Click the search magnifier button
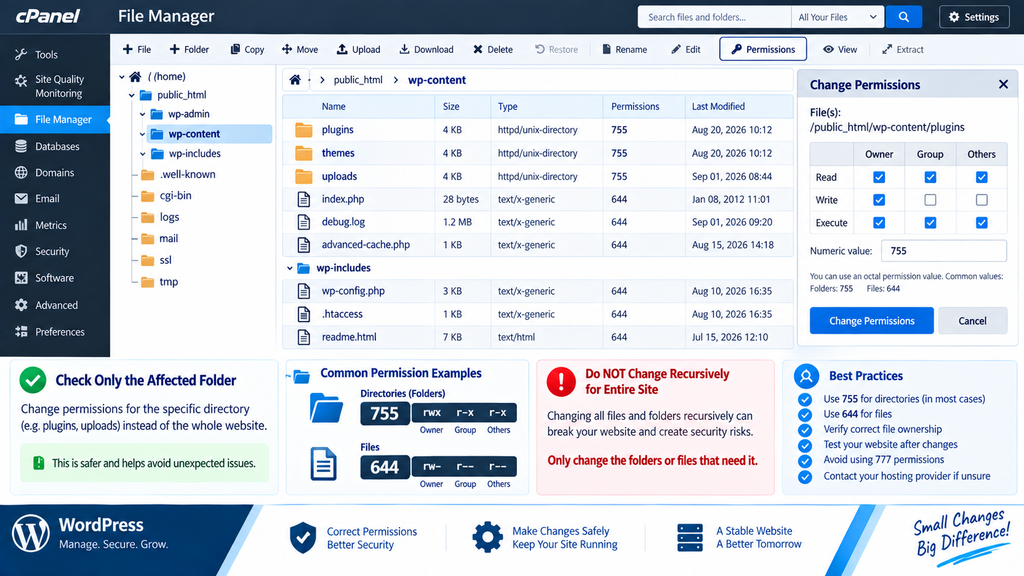Viewport: 1024px width, 576px height. [x=903, y=17]
